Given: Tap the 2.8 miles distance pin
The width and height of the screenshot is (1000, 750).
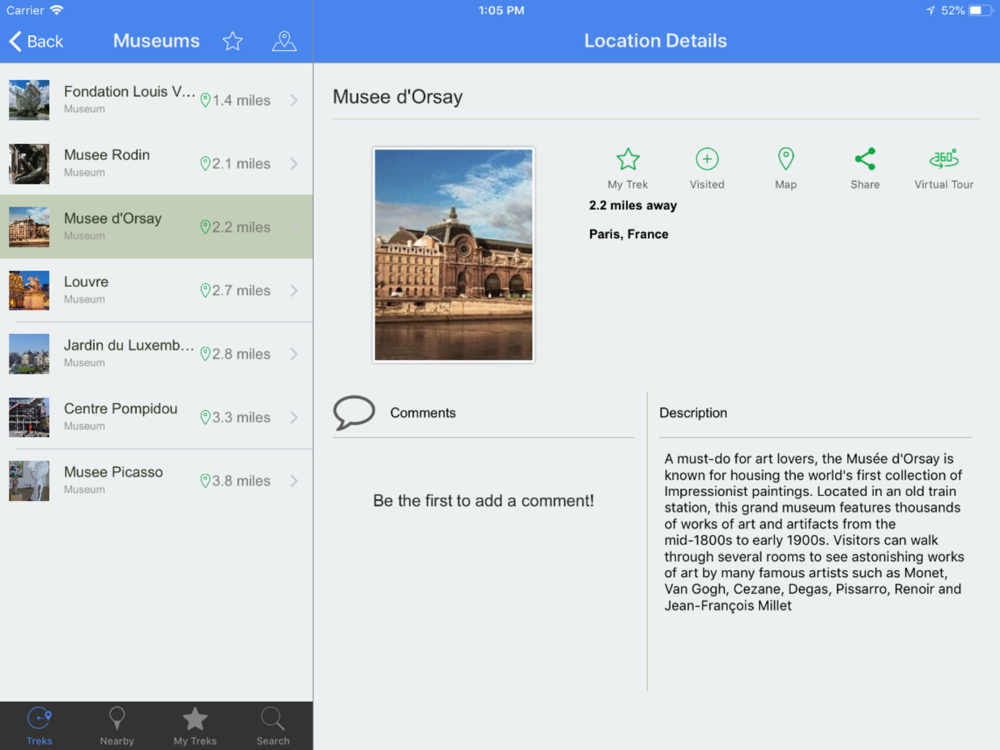Looking at the screenshot, I should [205, 354].
